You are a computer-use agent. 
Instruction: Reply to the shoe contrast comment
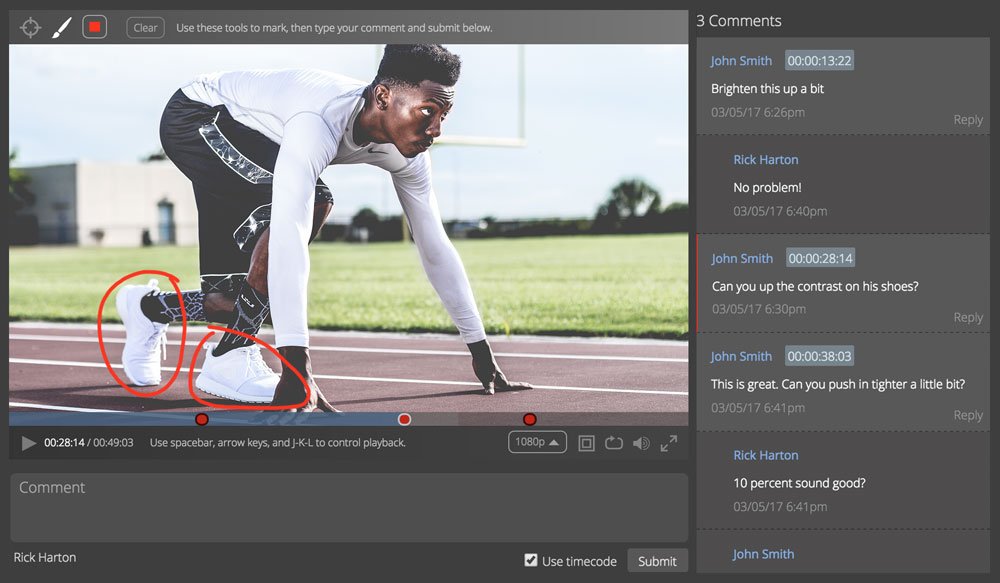click(967, 318)
